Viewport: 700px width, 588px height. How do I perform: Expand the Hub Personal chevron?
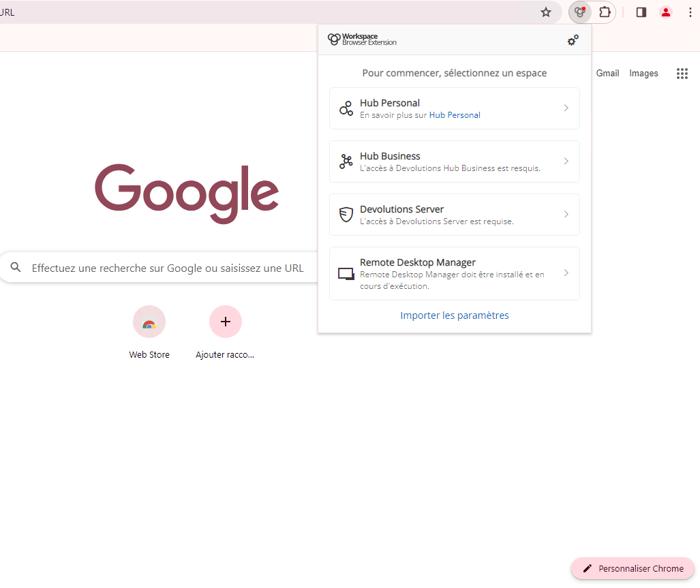(x=566, y=108)
